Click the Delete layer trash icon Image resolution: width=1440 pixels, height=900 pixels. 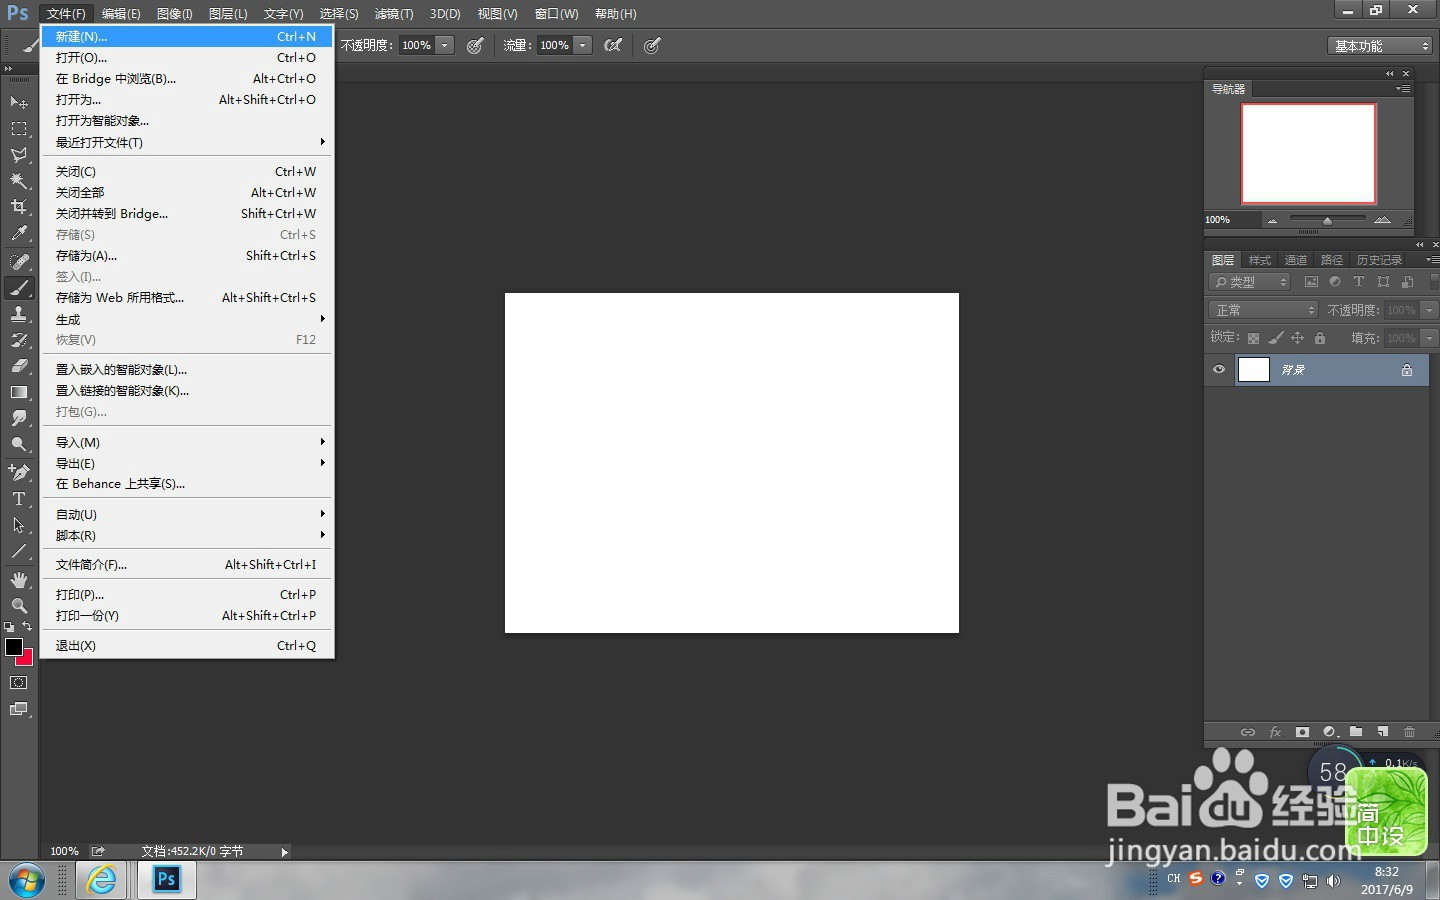point(1410,732)
